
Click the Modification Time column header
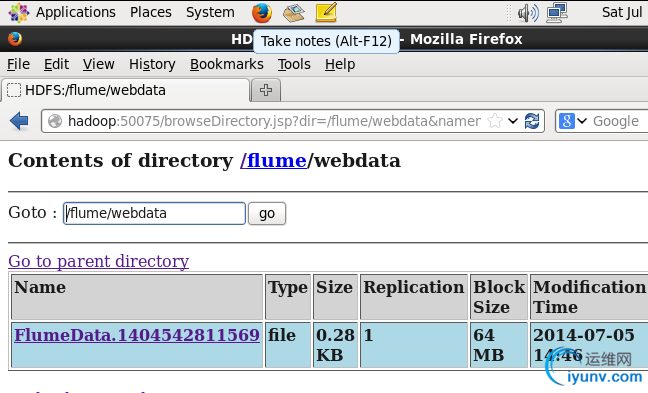point(589,297)
